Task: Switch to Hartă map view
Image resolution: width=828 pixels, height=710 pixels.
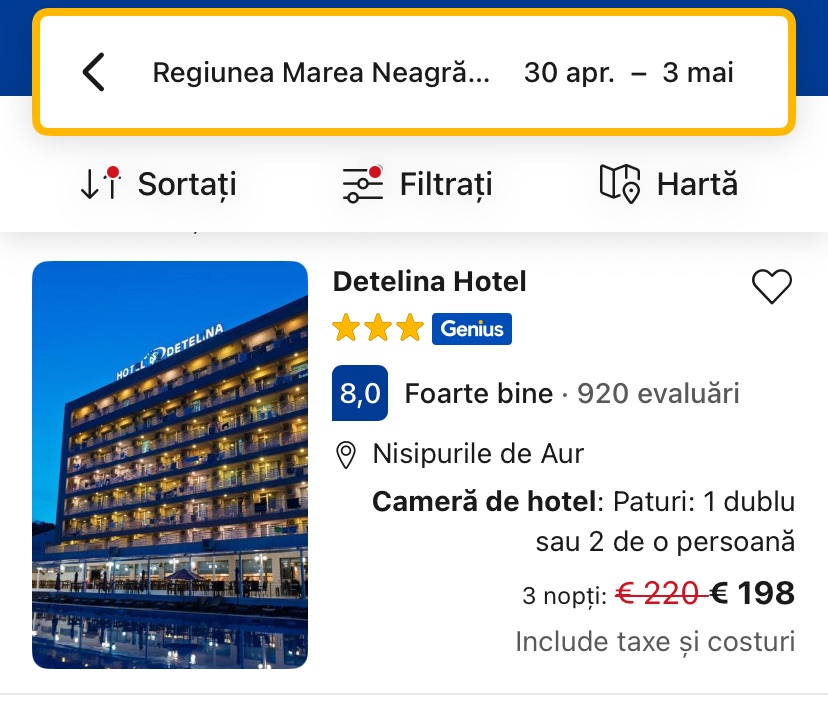Action: point(697,184)
